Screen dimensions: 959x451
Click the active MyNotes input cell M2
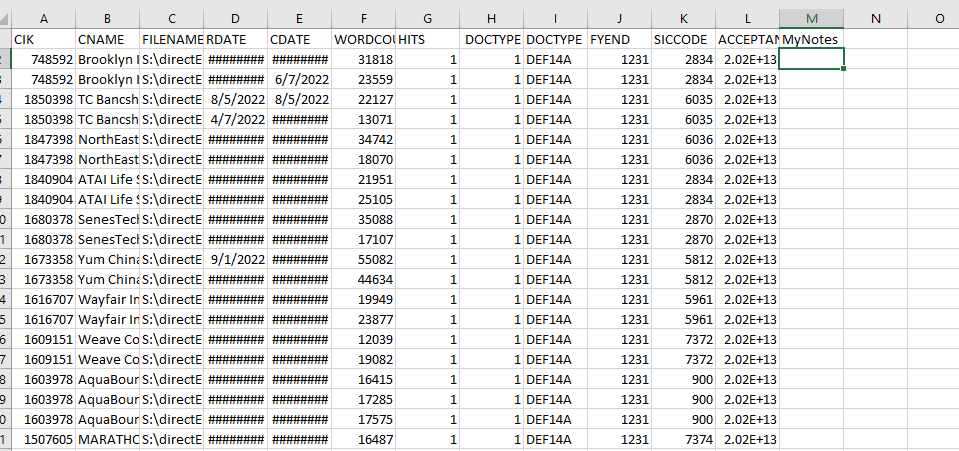coord(811,59)
